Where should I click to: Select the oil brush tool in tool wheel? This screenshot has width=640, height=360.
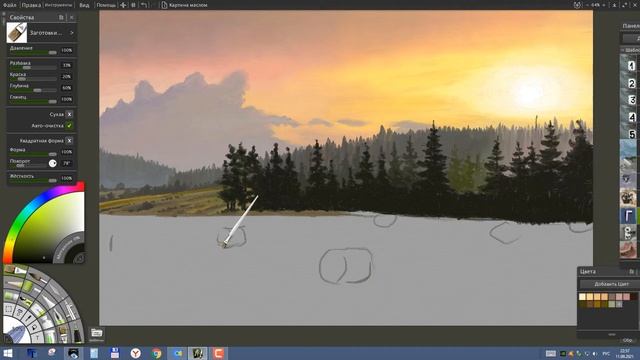tap(16, 270)
